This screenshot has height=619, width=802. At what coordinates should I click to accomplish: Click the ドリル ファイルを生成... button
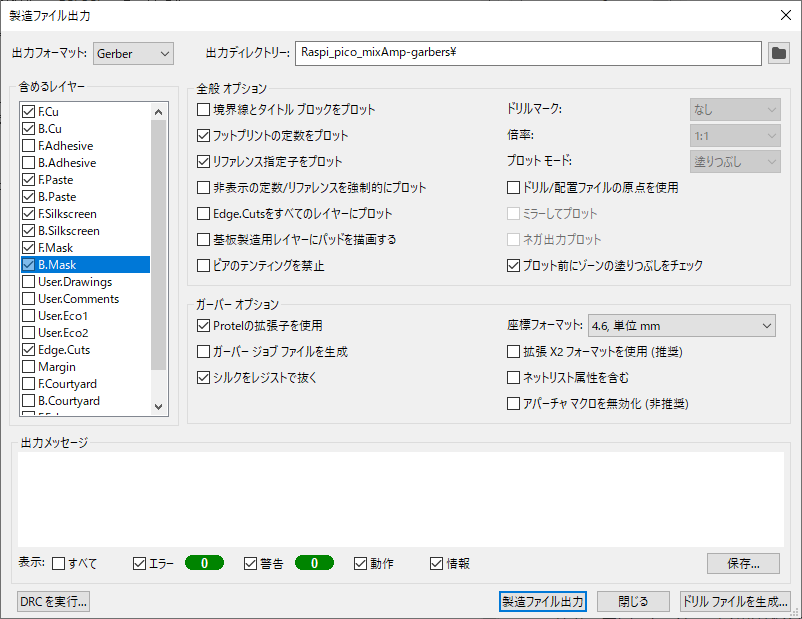(x=735, y=601)
